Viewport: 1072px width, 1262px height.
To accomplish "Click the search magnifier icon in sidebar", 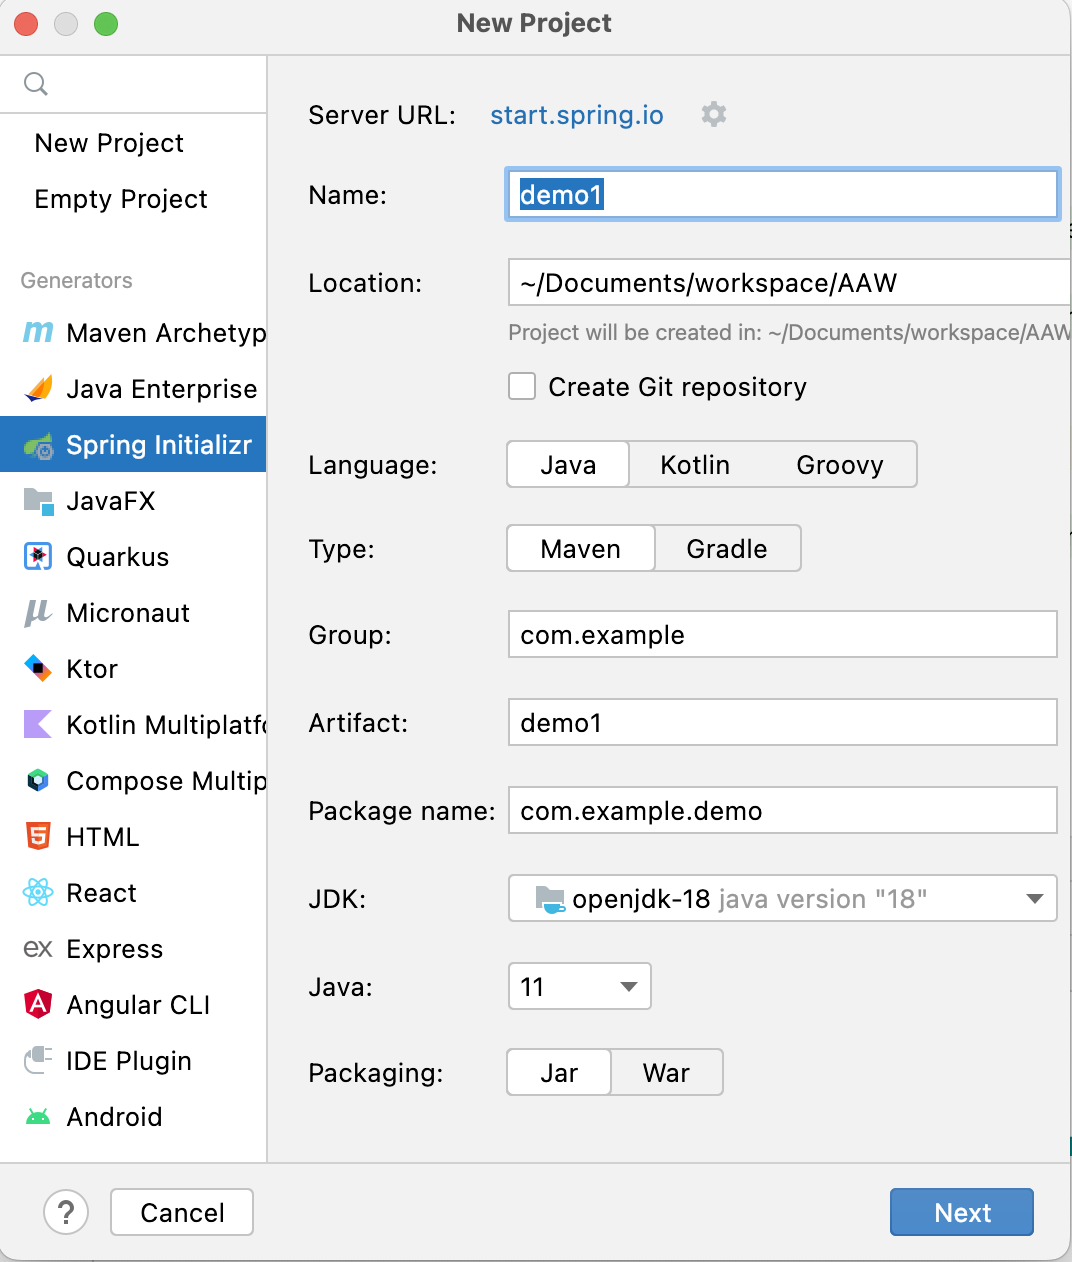I will [x=36, y=84].
